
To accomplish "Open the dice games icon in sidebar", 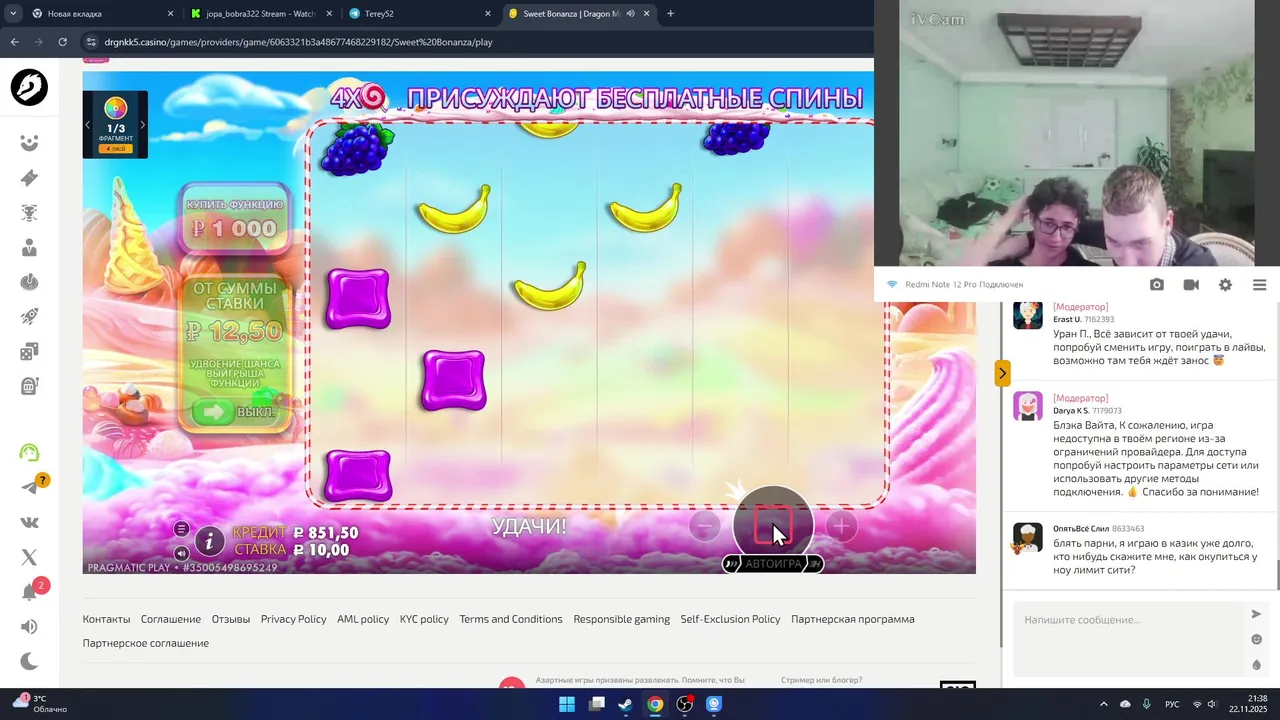I will pos(29,351).
